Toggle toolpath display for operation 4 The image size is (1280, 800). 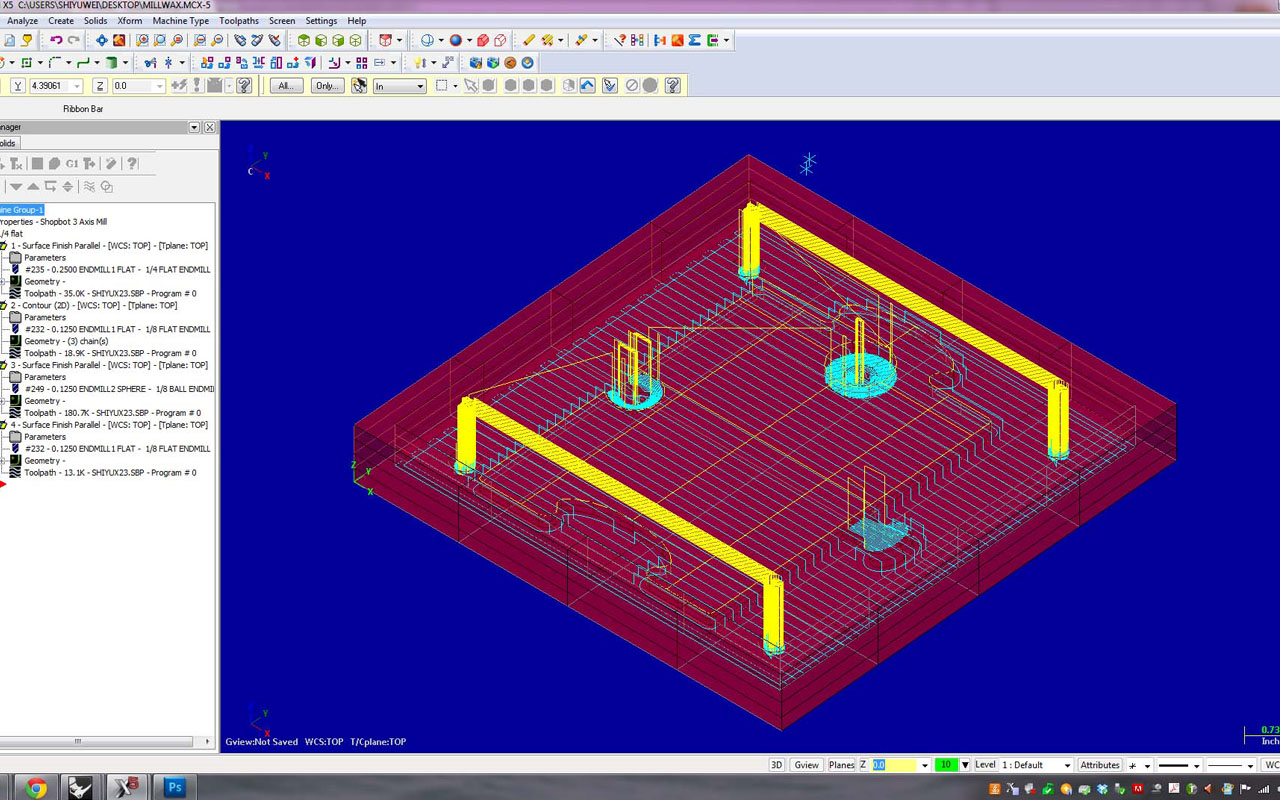(15, 473)
